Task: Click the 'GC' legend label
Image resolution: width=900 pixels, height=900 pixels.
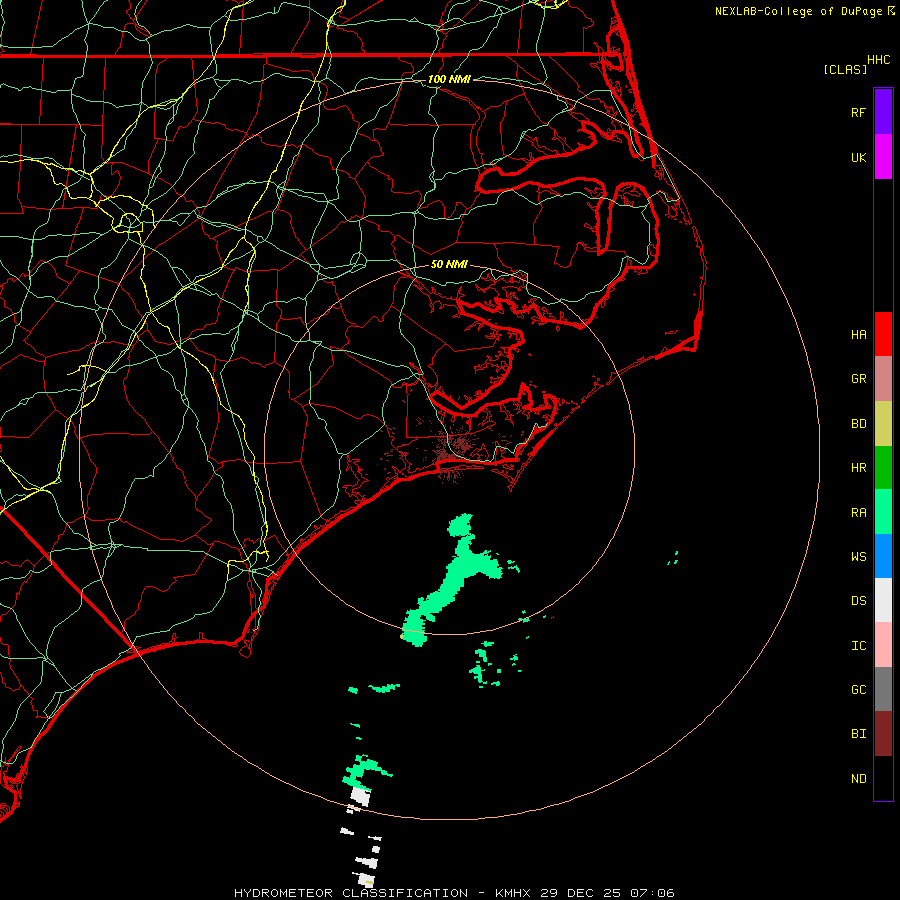Action: [x=859, y=690]
